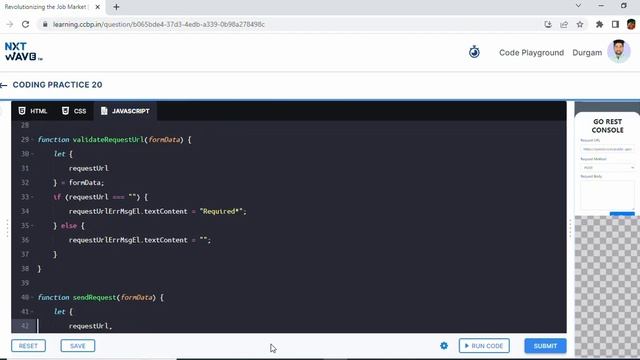Viewport: 640px width, 360px height.
Task: Click line number 42 in the gutter
Action: [25, 326]
